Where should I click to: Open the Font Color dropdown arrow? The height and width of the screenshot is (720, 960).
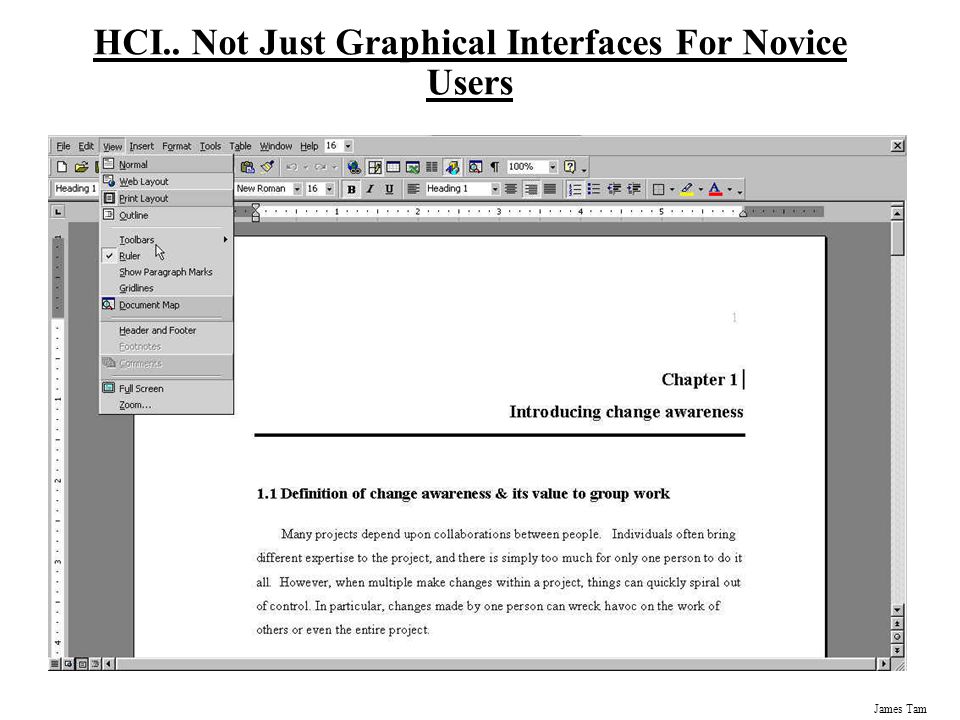(730, 190)
